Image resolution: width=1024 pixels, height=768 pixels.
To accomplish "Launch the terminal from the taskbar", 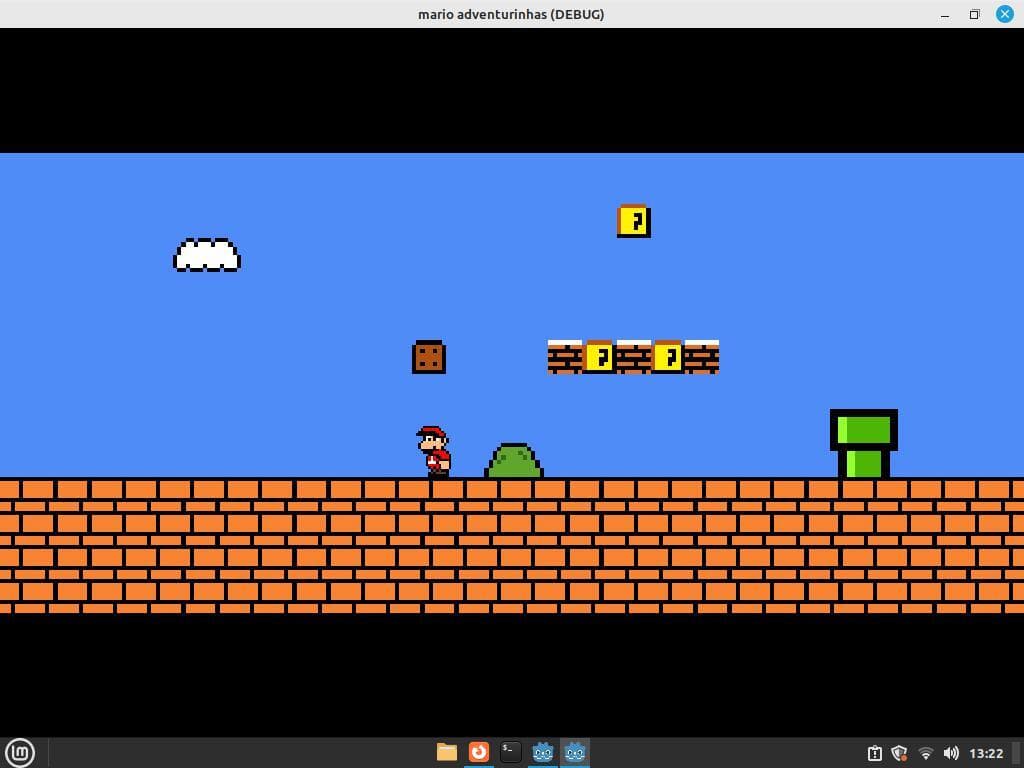I will 511,752.
